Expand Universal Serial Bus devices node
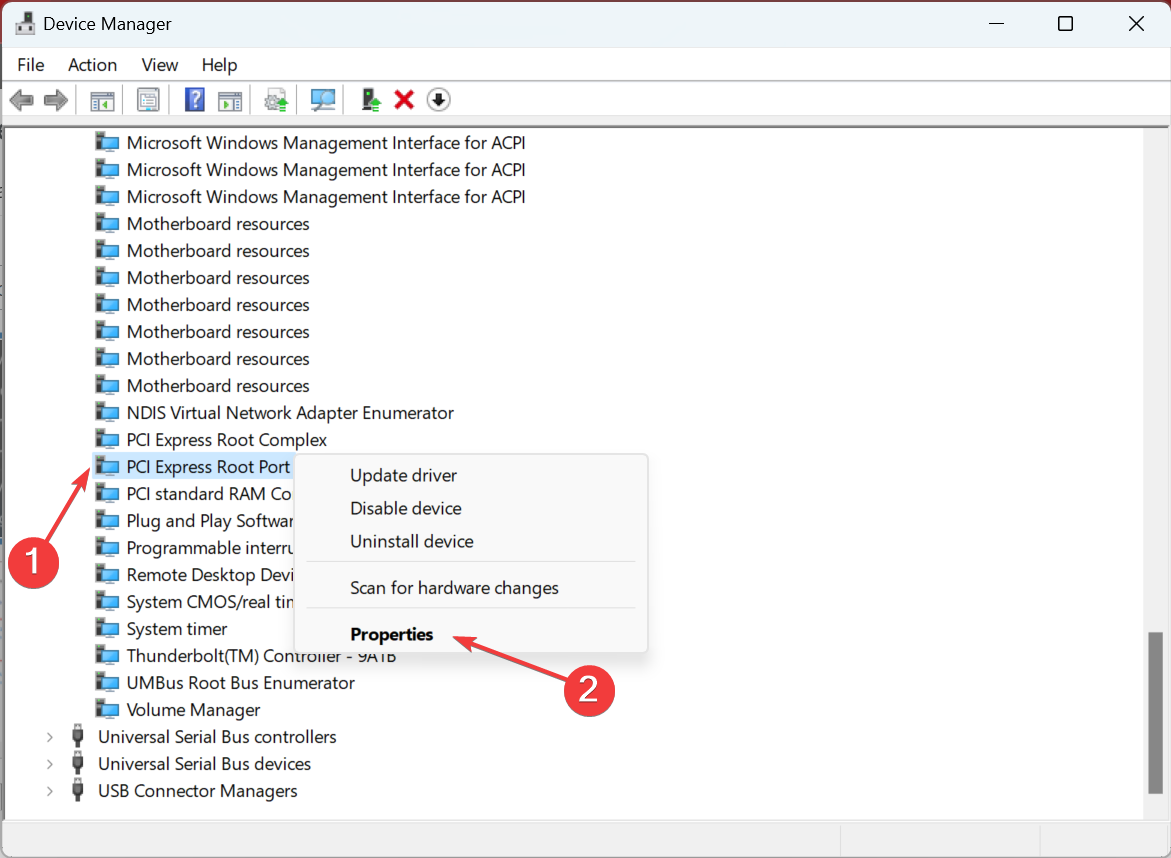Screen dimensions: 1171x858 pyautogui.click(x=50, y=764)
